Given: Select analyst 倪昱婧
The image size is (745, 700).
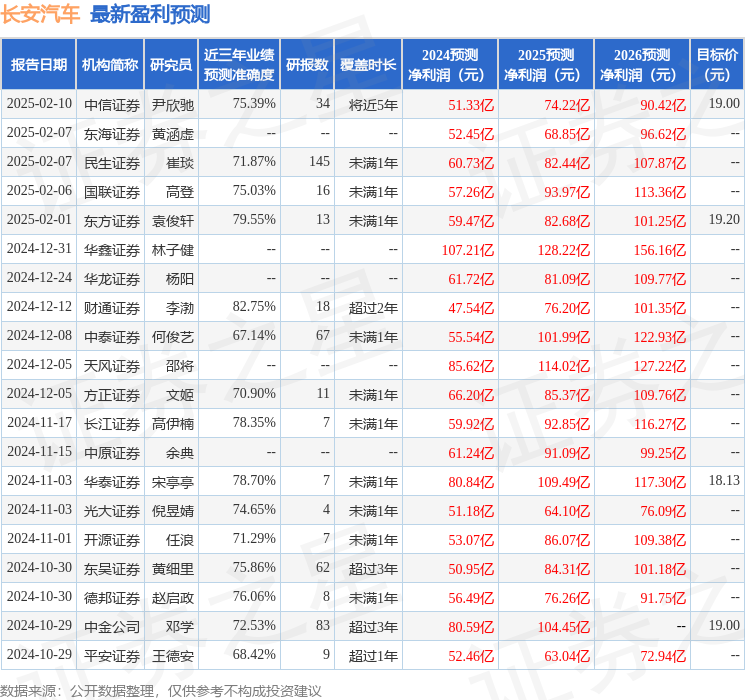Looking at the screenshot, I should (x=172, y=511).
